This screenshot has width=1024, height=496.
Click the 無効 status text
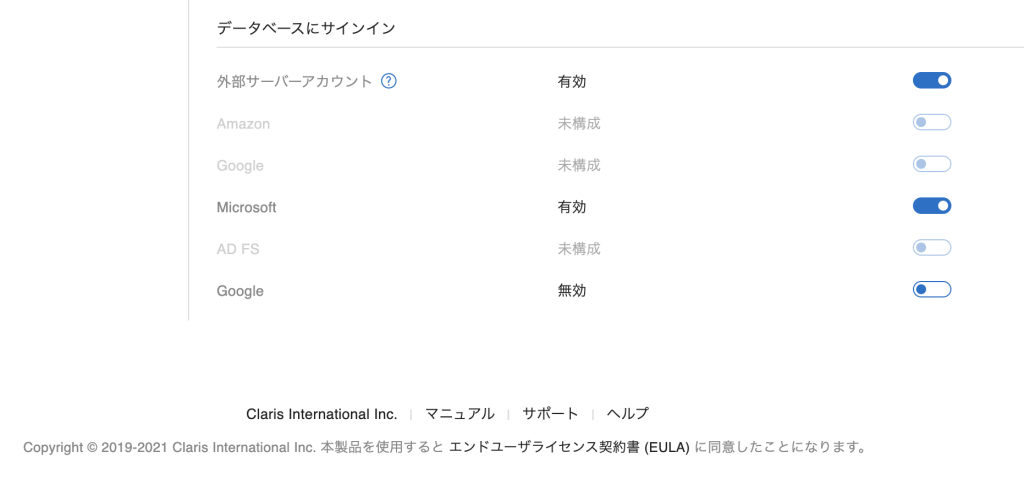[x=571, y=290]
